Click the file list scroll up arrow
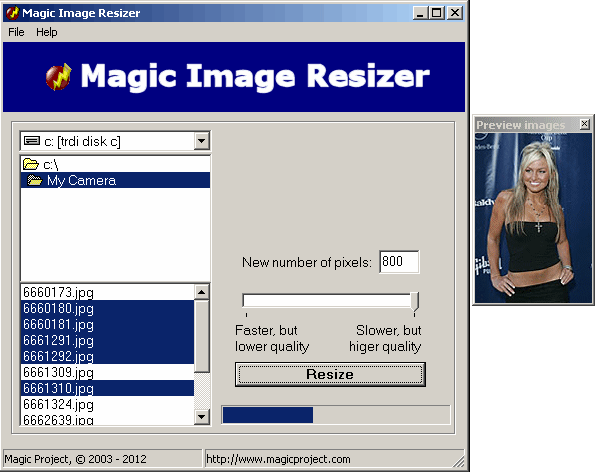 202,292
